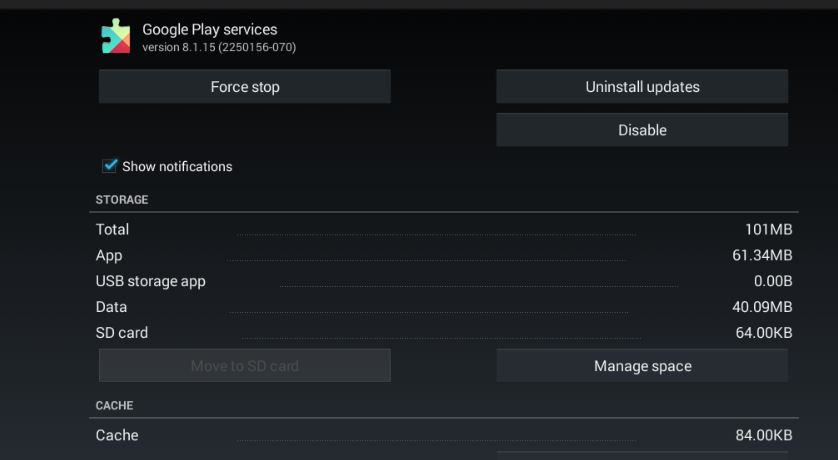Open Manage space
This screenshot has width=838, height=460.
[x=642, y=366]
